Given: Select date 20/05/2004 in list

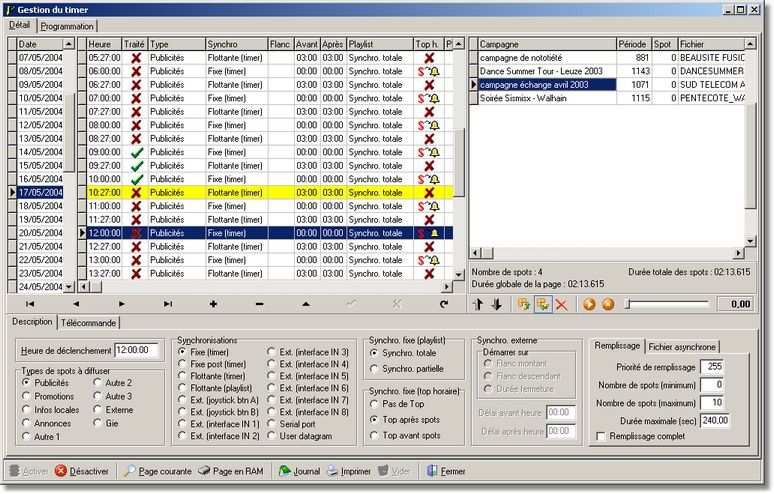Looking at the screenshot, I should (40, 233).
